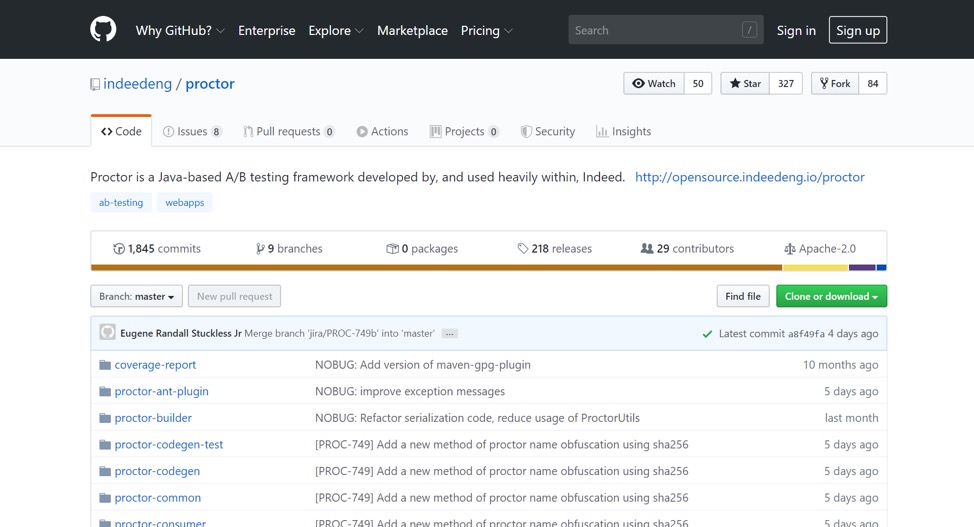Viewport: 974px width, 527px height.
Task: Click Eugene Randall Stuckless Jr's avatar
Action: 107,332
